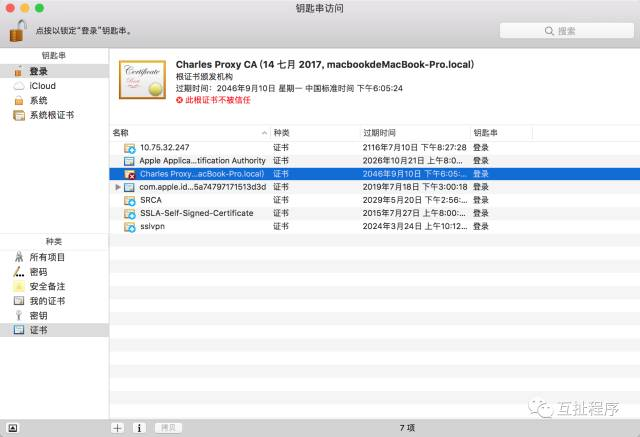Click the padlock icon to lock login keychain
This screenshot has height=437, width=640.
click(18, 31)
